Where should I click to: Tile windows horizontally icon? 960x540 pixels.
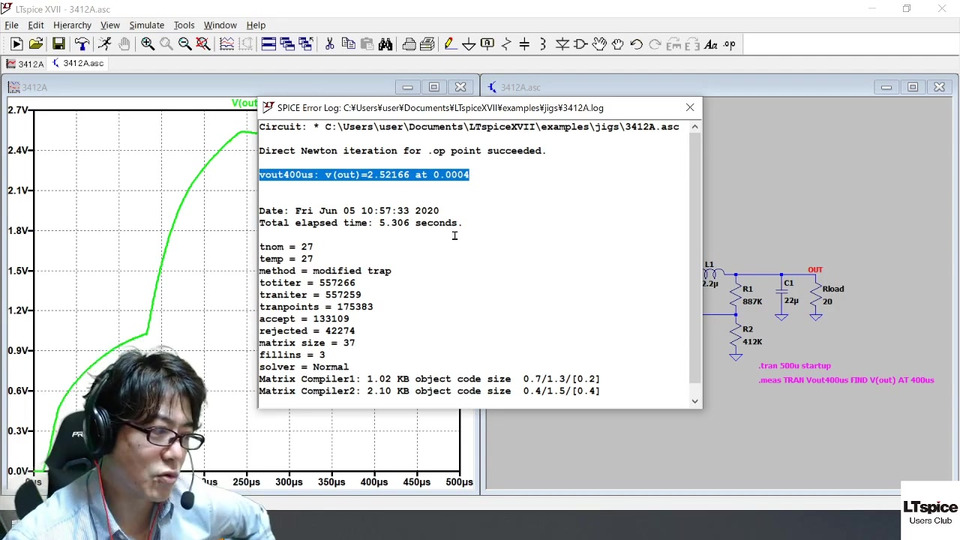point(268,44)
